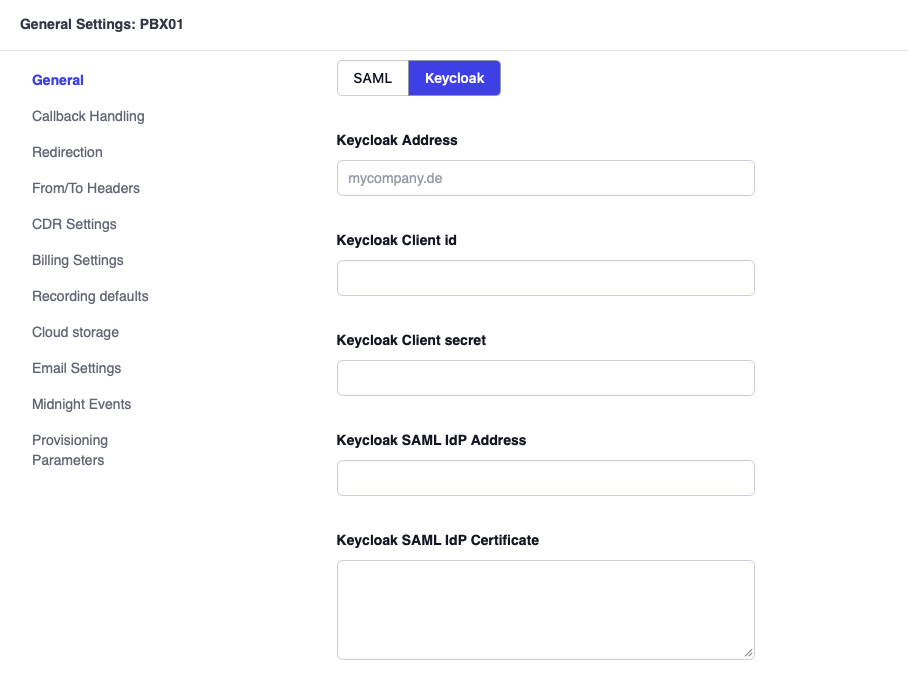Switch to the Keycloak tab
The image size is (908, 679).
pos(454,77)
